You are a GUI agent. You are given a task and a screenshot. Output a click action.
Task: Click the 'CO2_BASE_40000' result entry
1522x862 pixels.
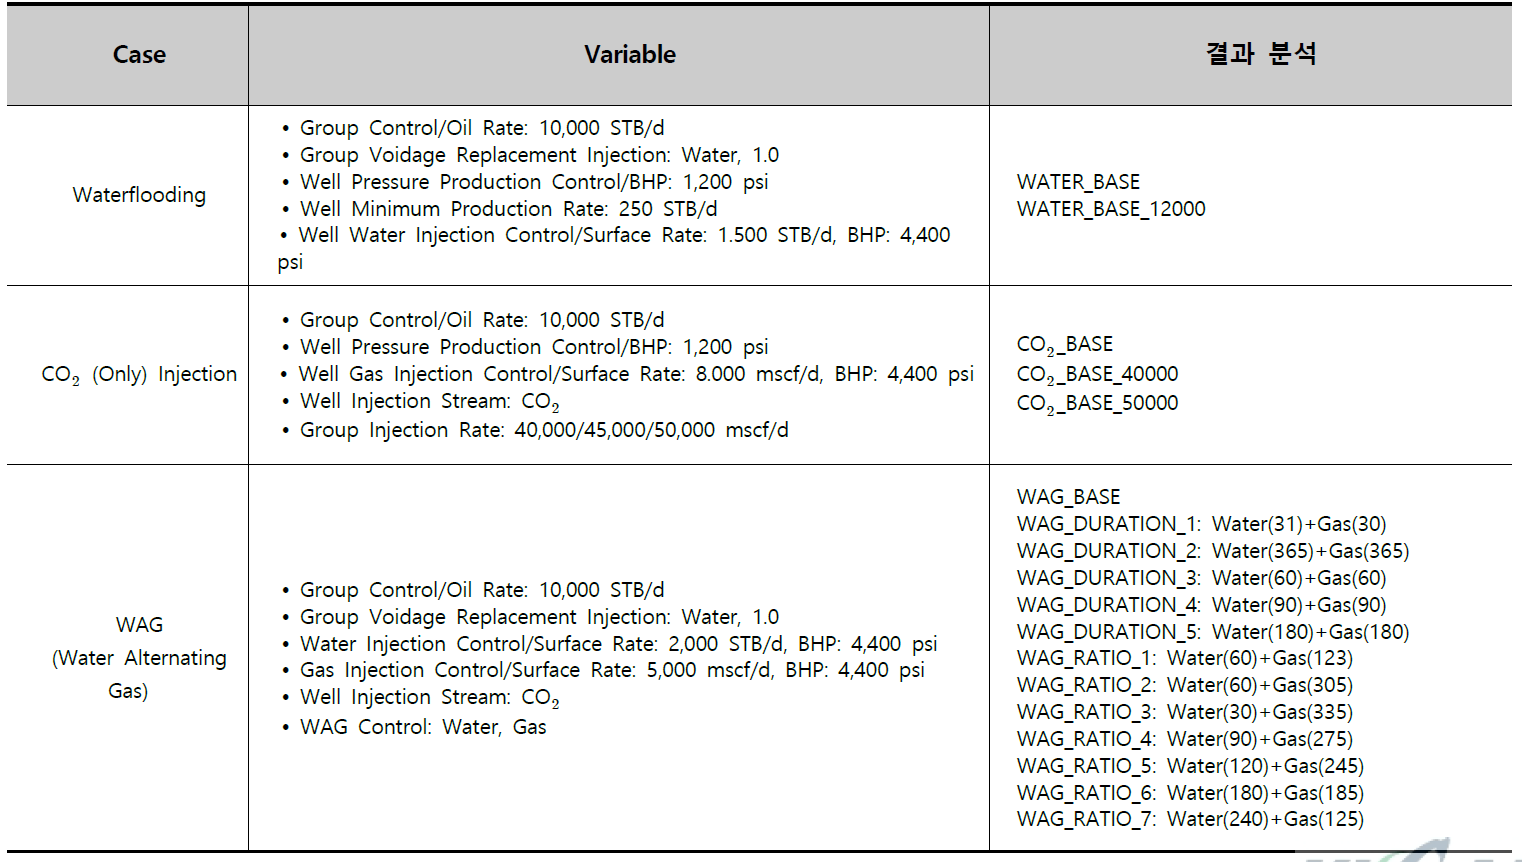pos(1097,375)
